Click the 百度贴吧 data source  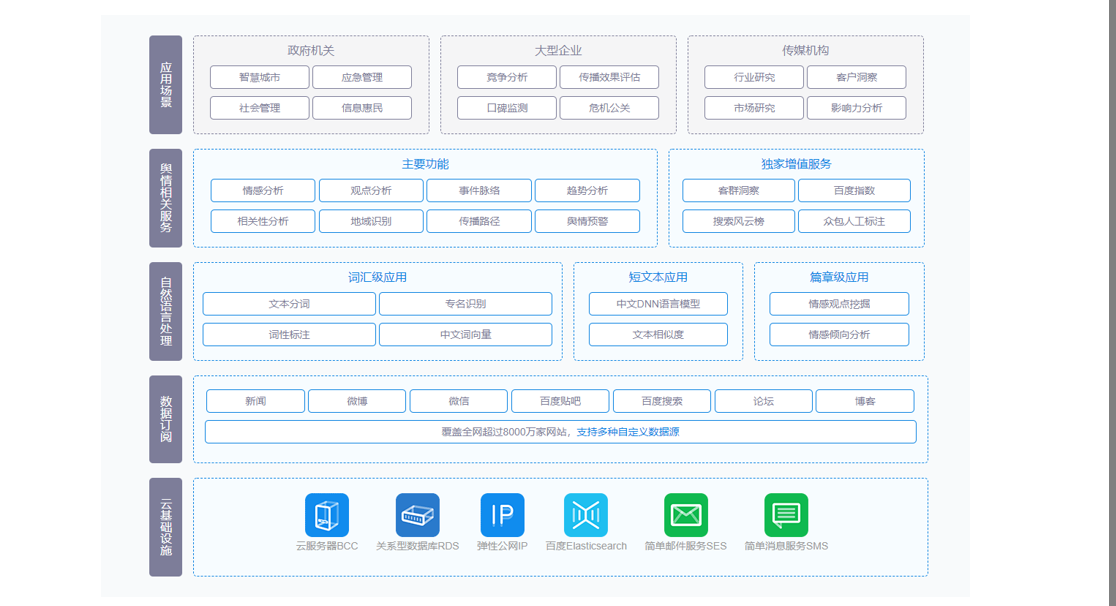click(x=560, y=401)
